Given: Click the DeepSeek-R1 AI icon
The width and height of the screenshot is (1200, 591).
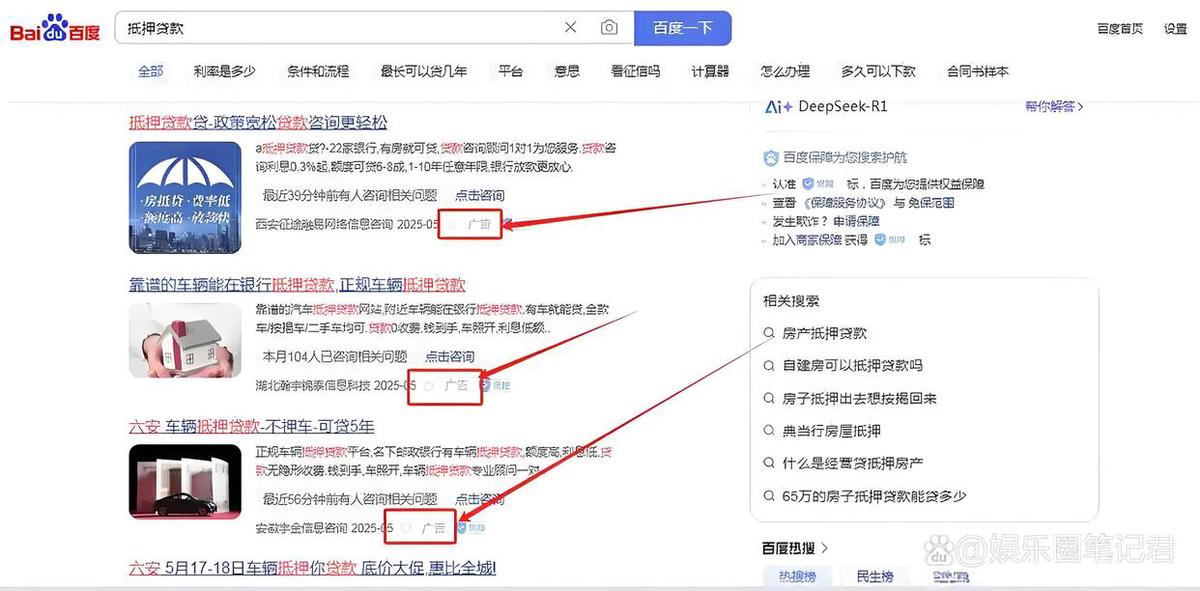Looking at the screenshot, I should click(x=779, y=107).
